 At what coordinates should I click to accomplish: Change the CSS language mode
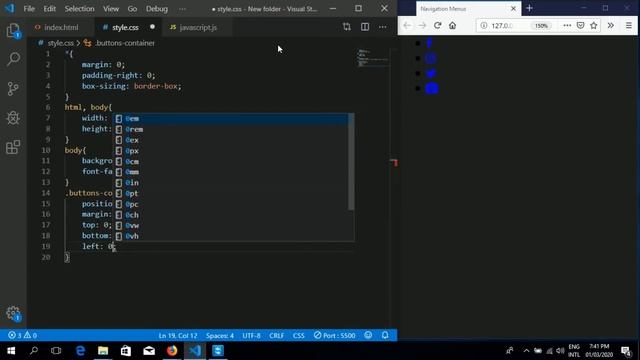click(x=299, y=336)
